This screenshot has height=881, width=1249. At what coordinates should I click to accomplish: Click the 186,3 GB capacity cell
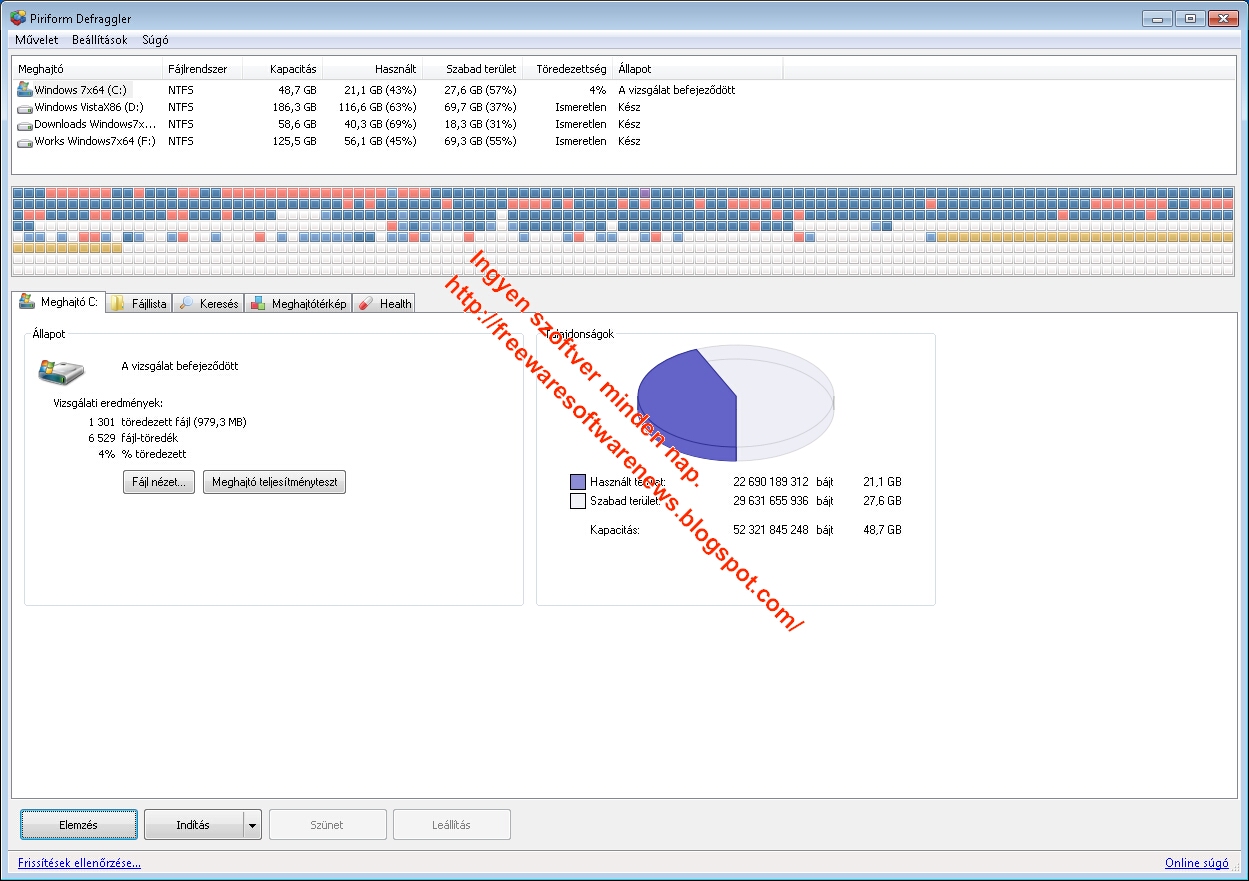(293, 107)
